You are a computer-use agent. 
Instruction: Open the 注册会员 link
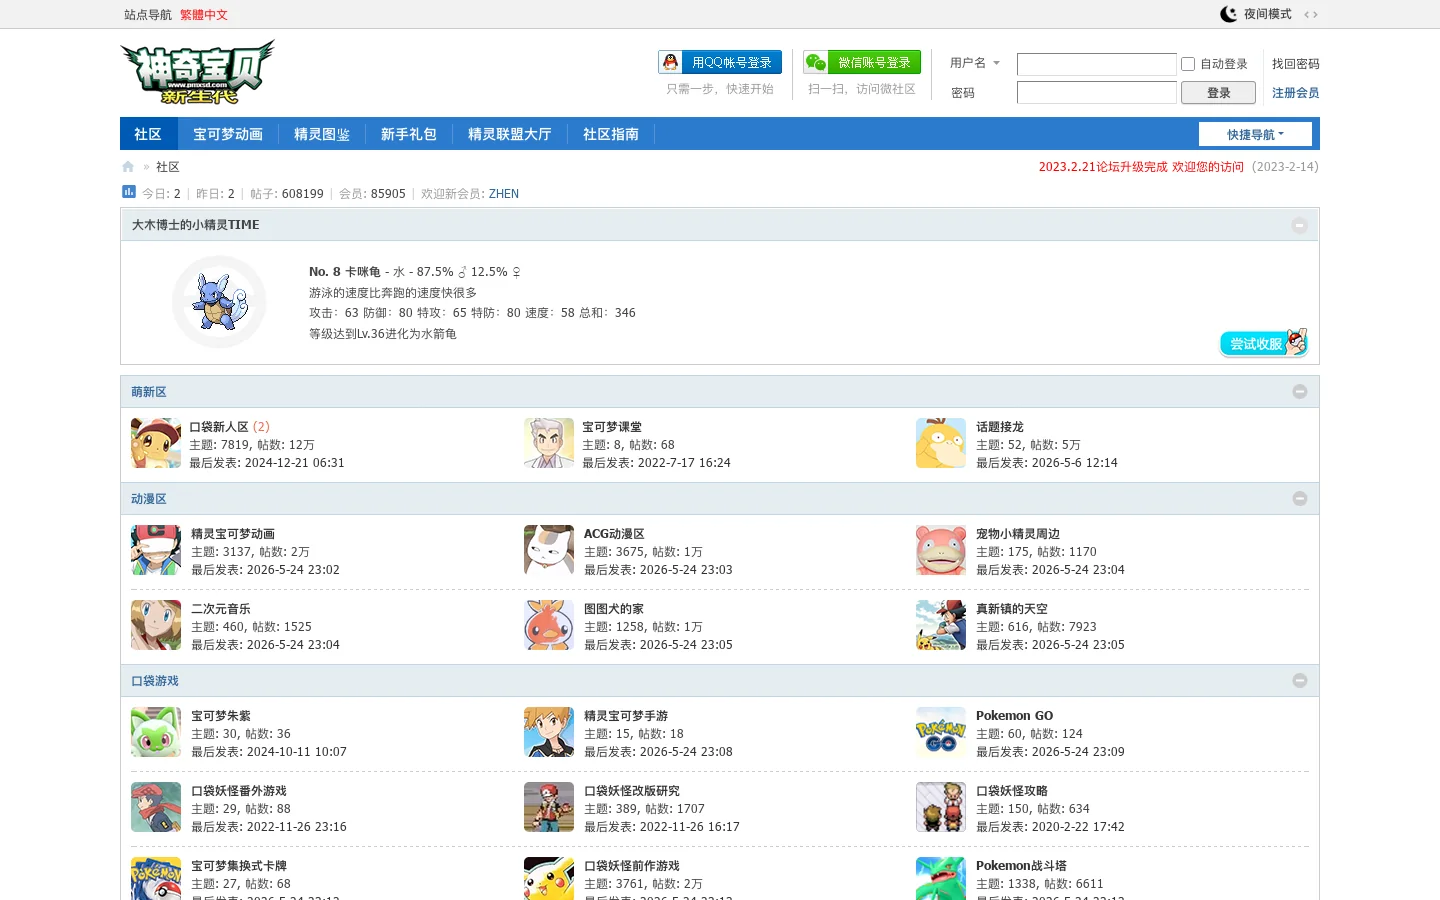pyautogui.click(x=1296, y=93)
